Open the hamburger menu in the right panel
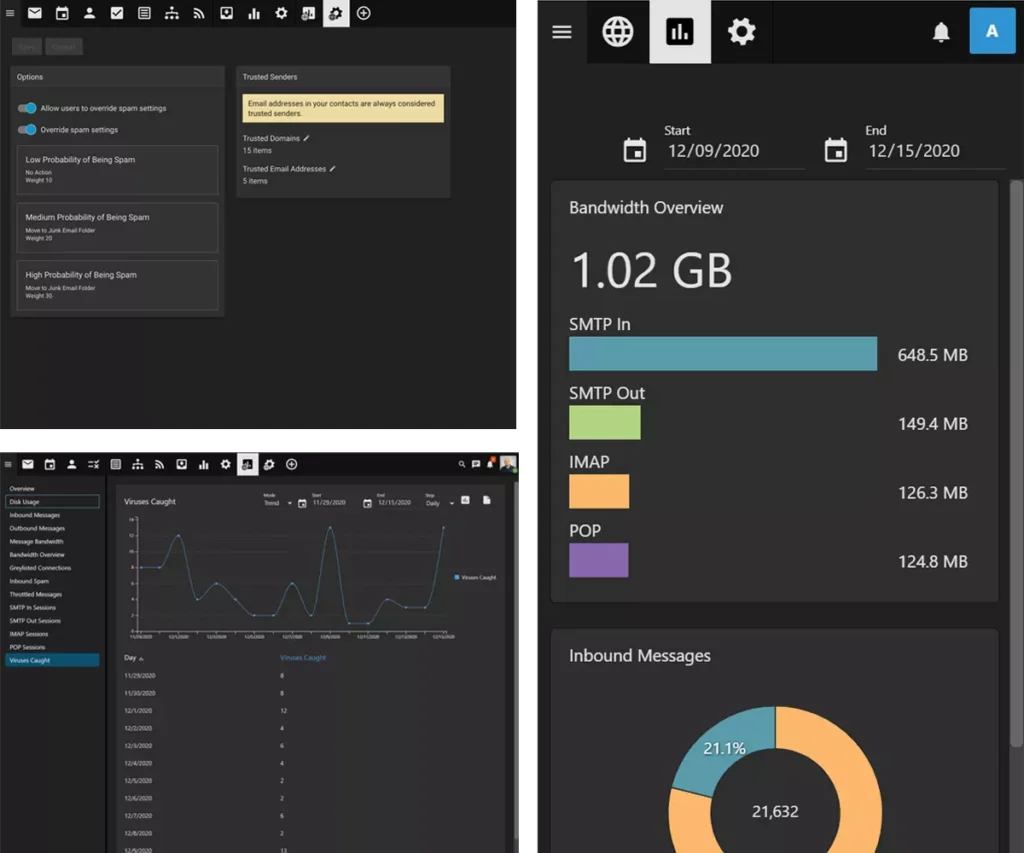This screenshot has width=1024, height=853. (x=562, y=32)
